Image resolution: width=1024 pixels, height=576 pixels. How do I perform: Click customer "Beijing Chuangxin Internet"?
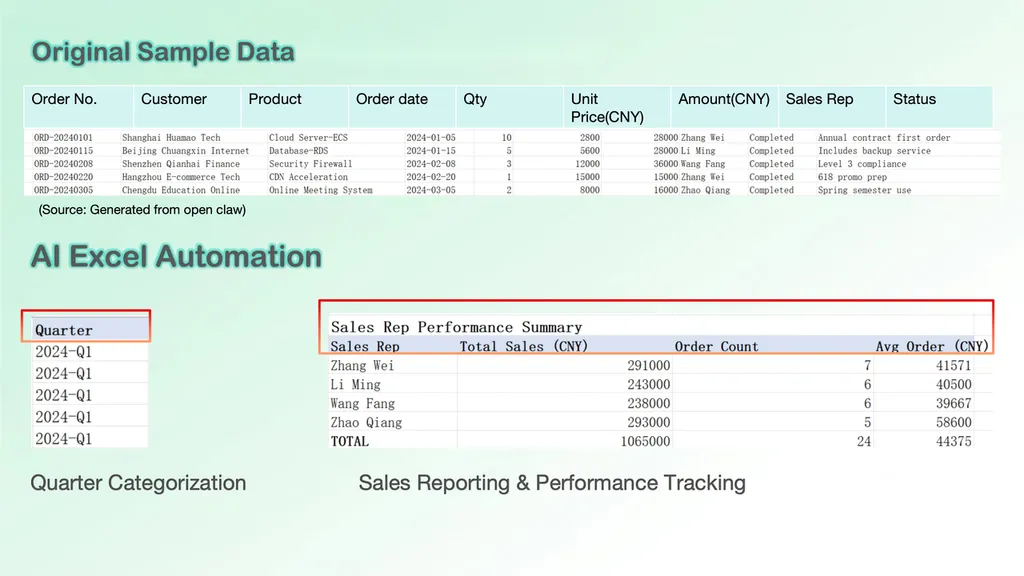(185, 151)
